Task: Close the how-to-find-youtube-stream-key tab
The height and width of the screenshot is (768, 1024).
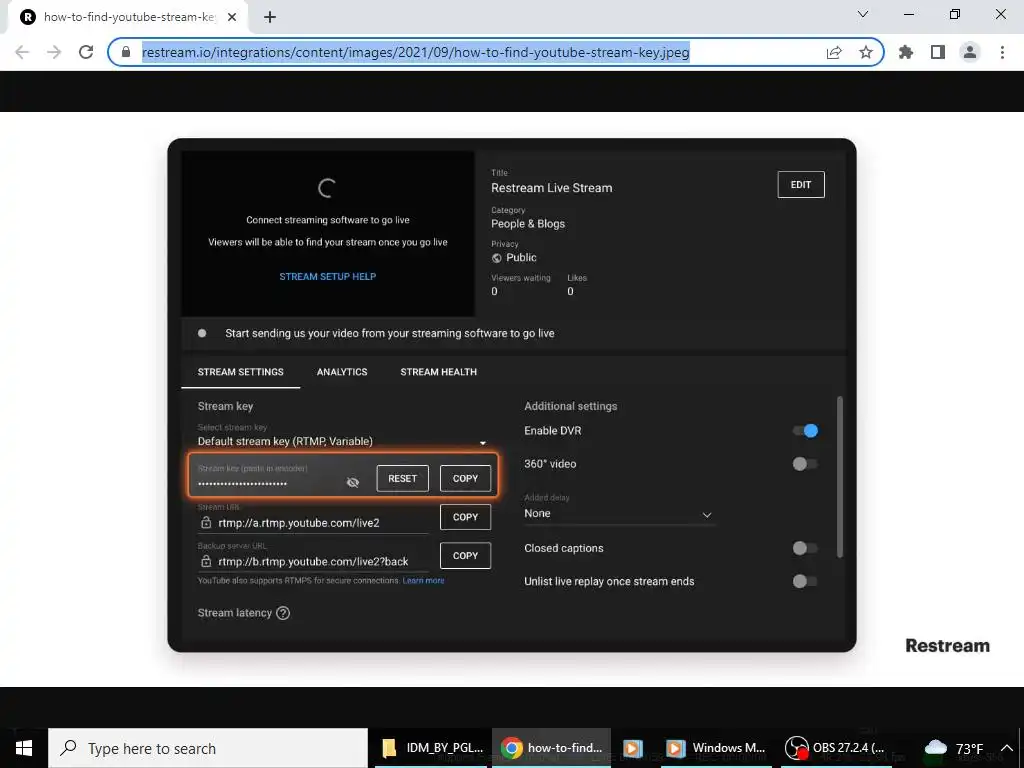Action: [232, 17]
